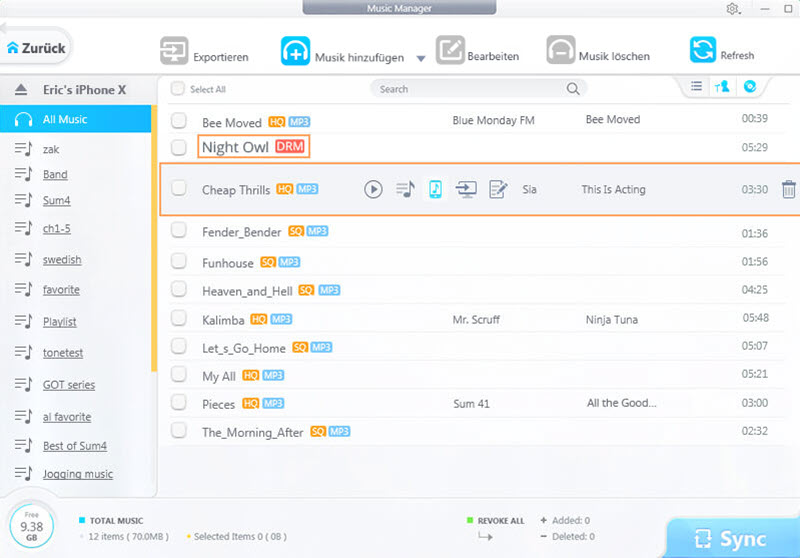This screenshot has width=800, height=558.
Task: Play the Cheap Thrills track
Action: [373, 189]
